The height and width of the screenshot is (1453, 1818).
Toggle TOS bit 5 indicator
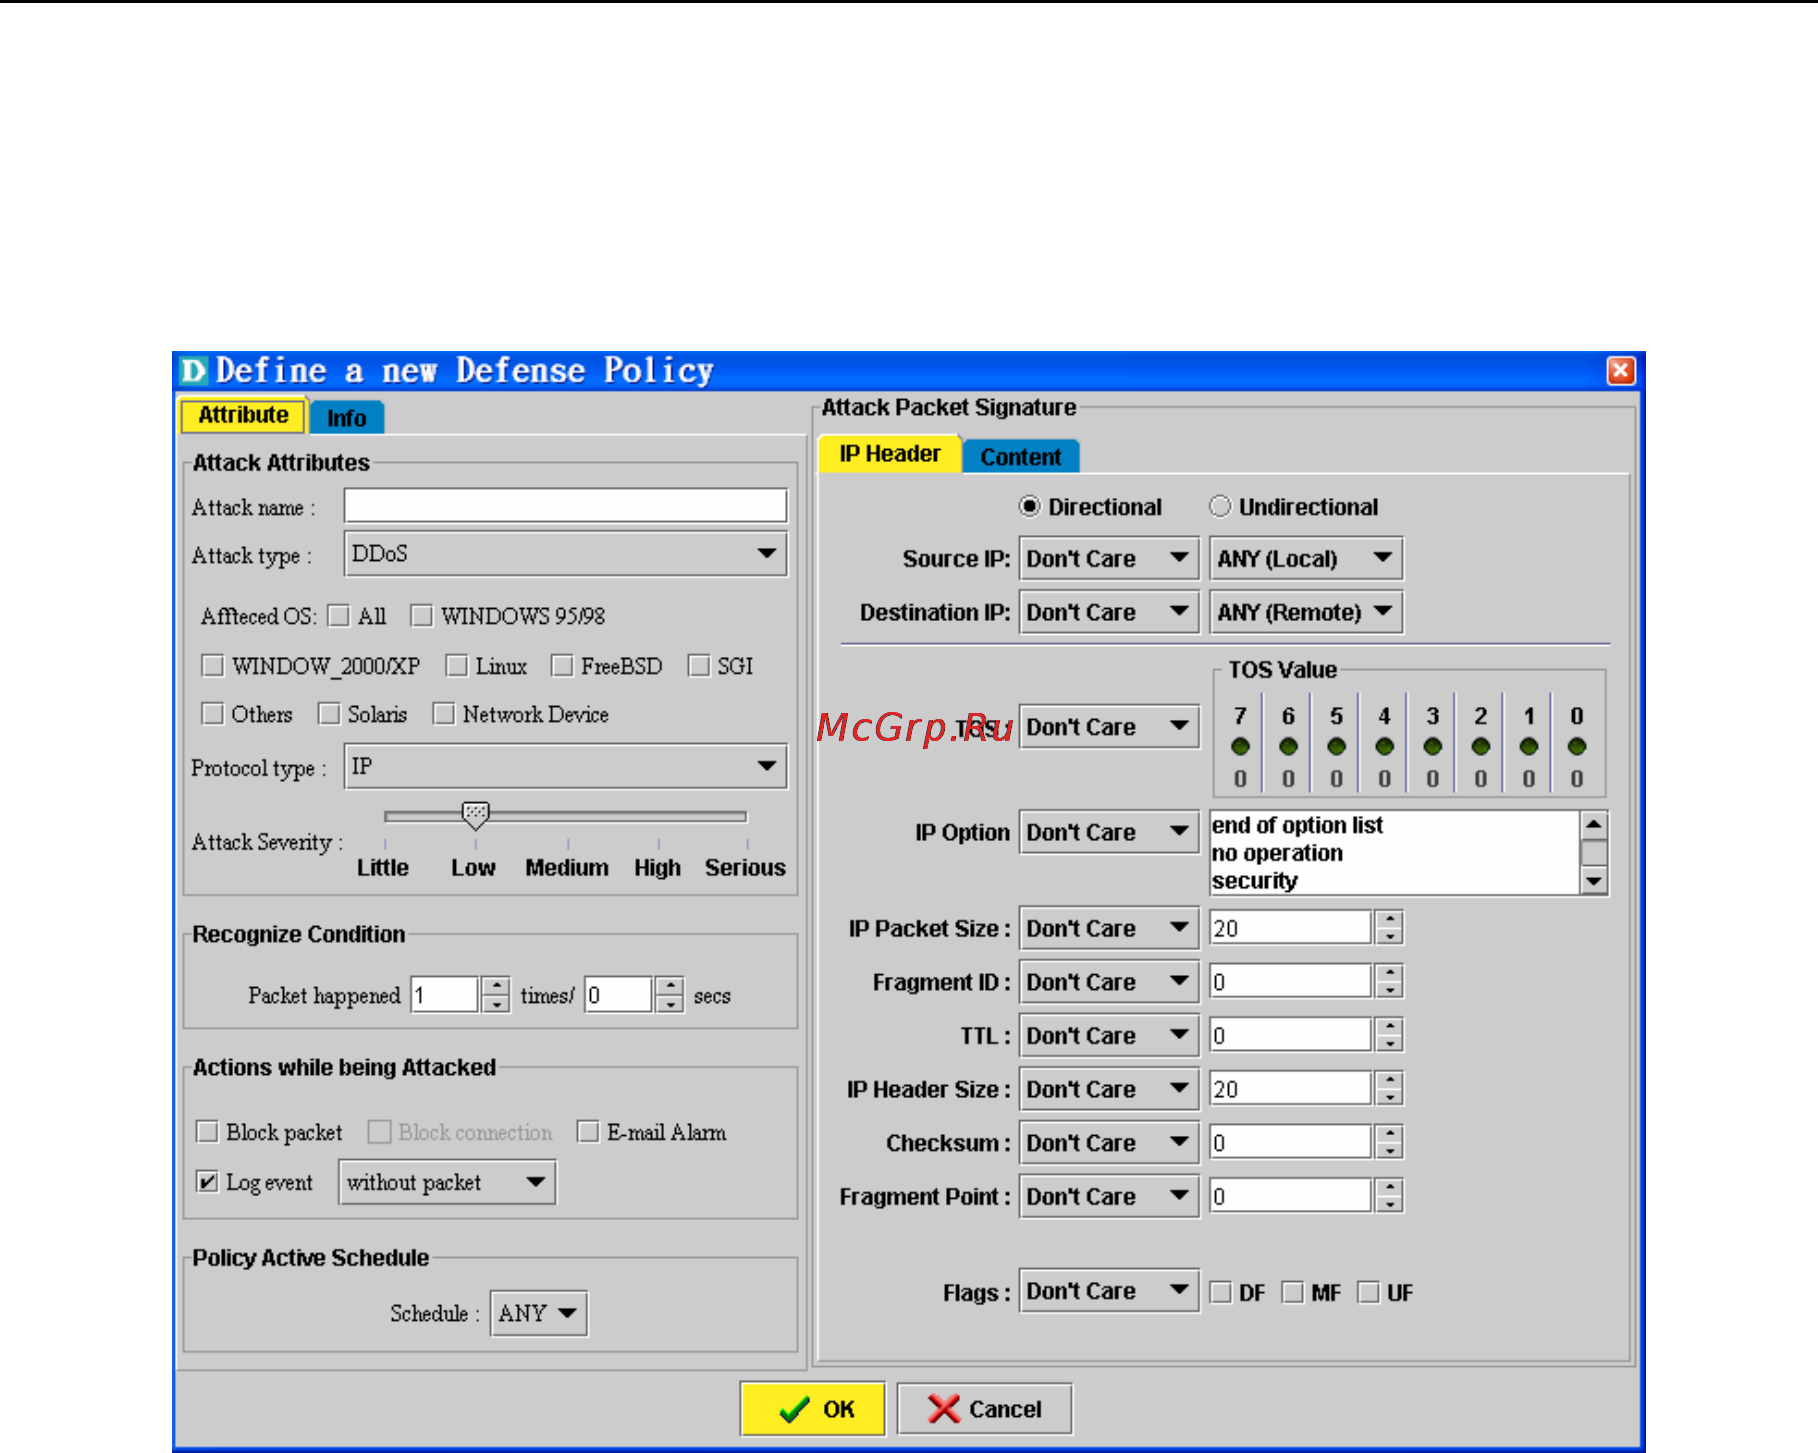[1336, 746]
